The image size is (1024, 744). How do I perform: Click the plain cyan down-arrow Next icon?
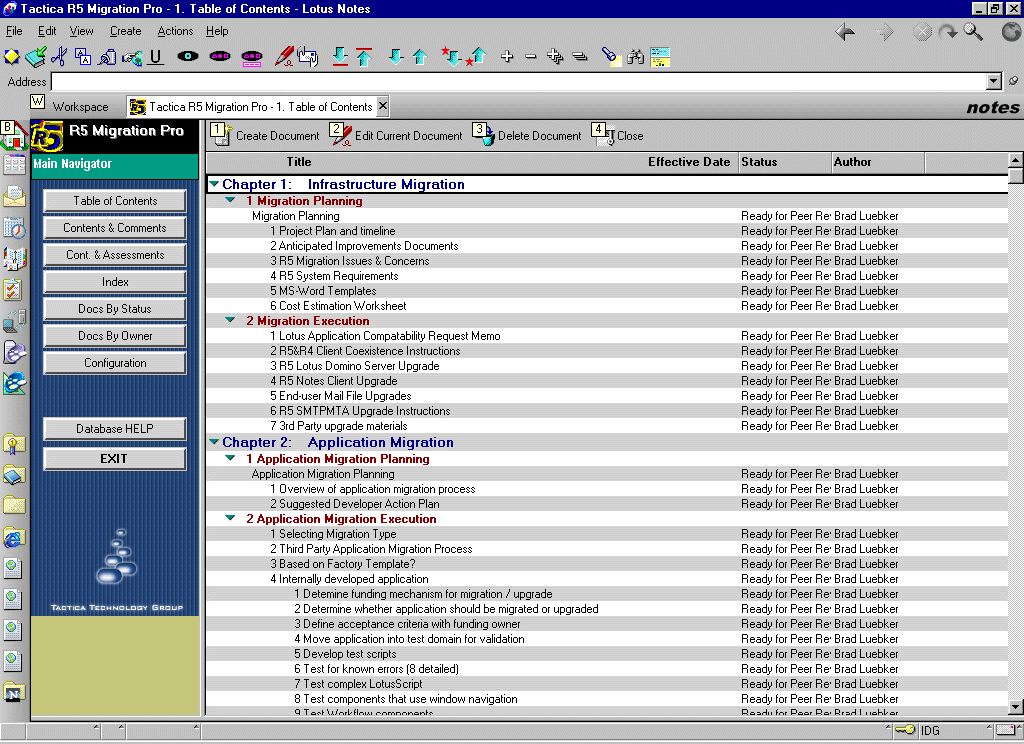[396, 57]
